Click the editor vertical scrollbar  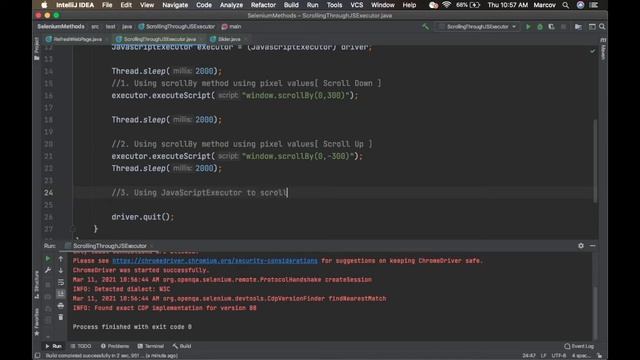pos(595,160)
